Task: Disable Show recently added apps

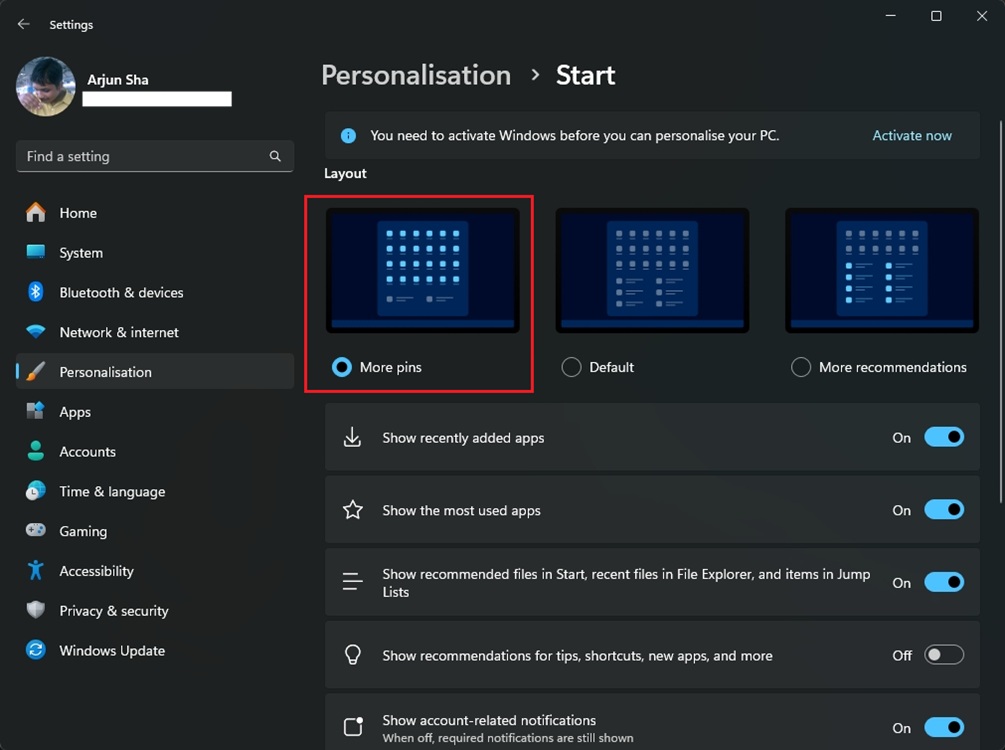Action: tap(943, 437)
